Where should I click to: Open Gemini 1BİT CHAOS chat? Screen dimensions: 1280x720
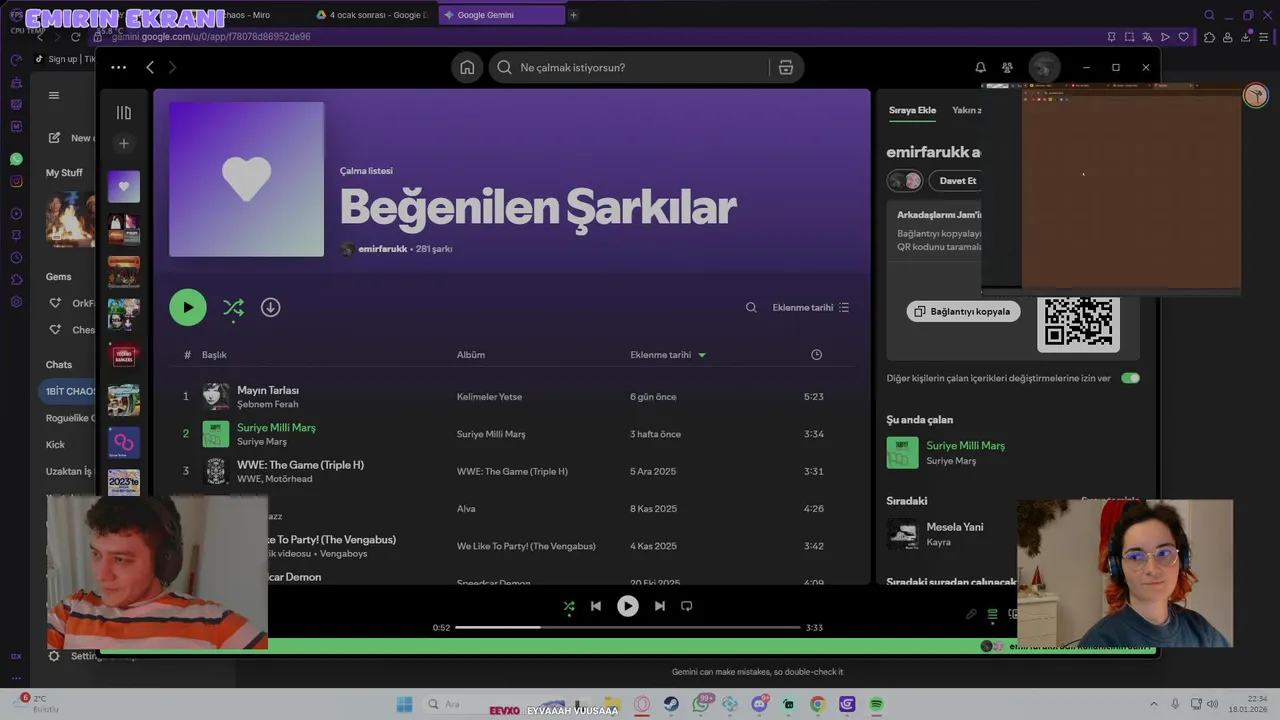[x=68, y=391]
